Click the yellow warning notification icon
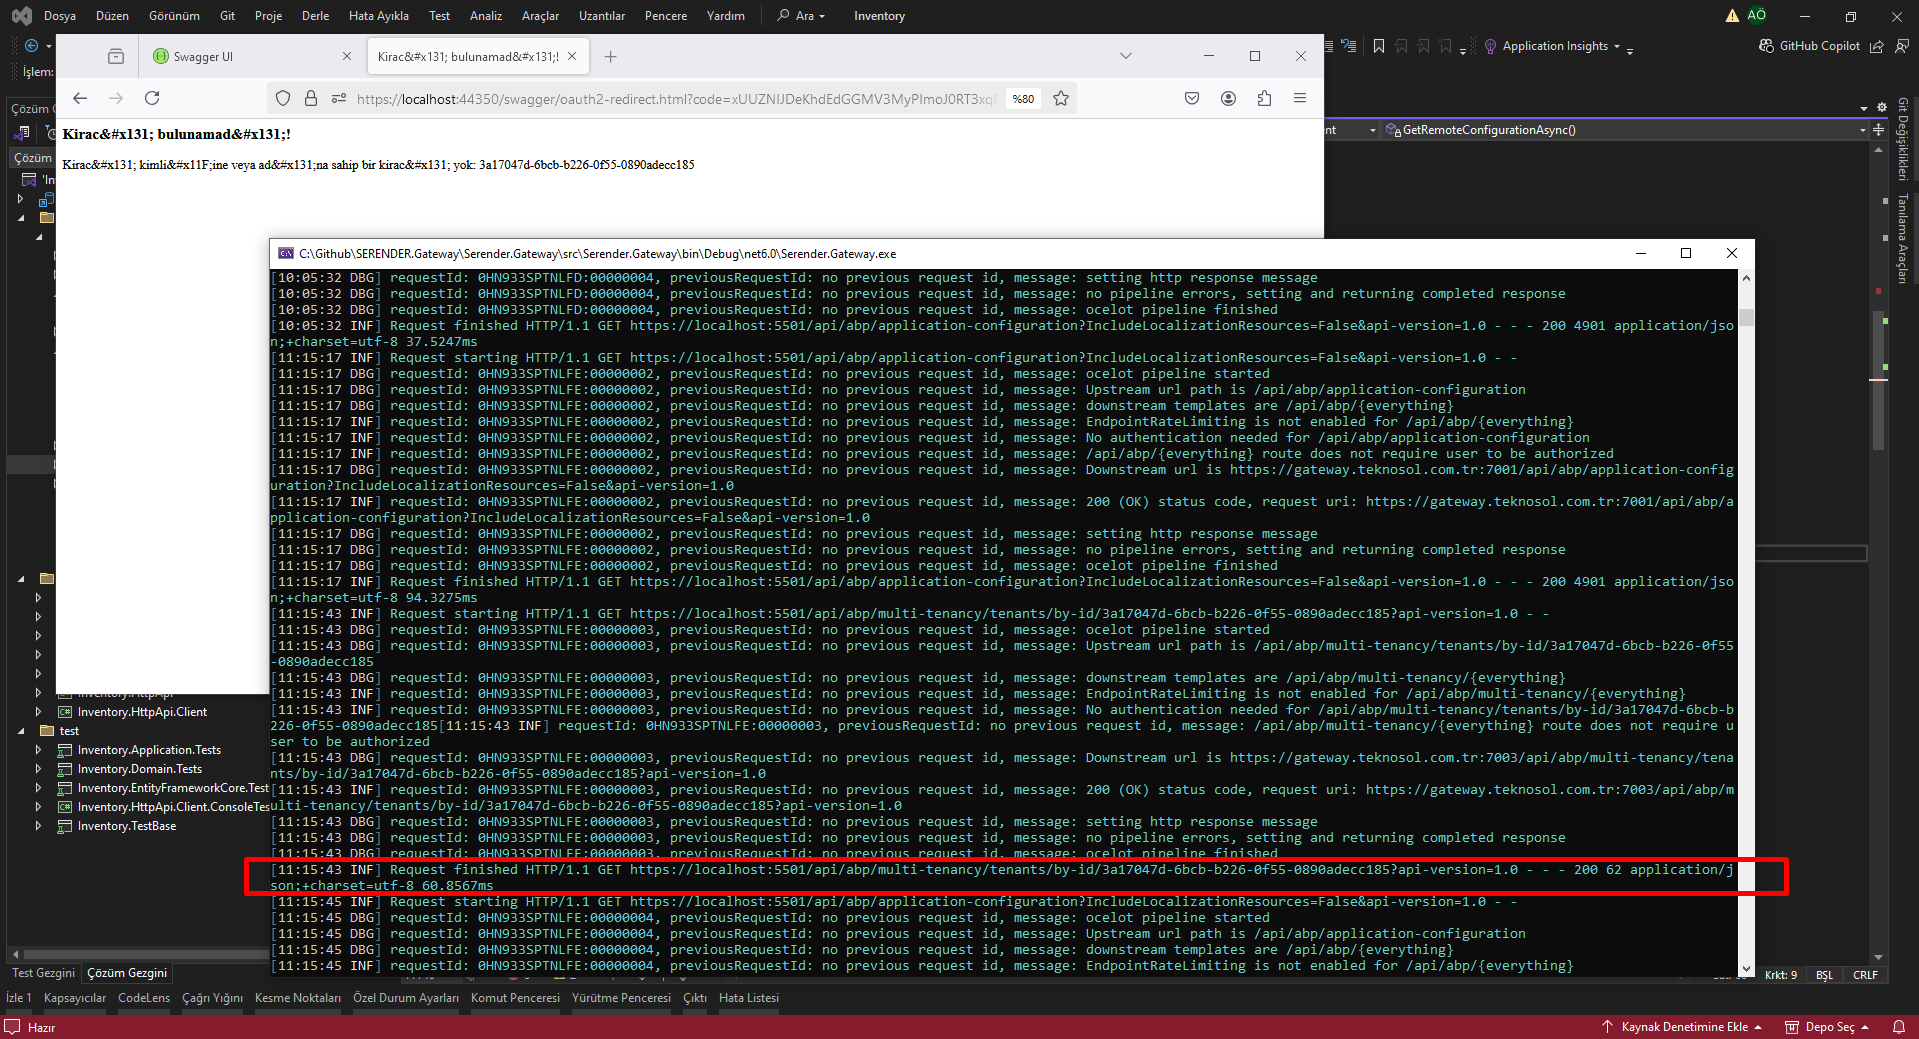The height and width of the screenshot is (1039, 1919). pos(1732,16)
